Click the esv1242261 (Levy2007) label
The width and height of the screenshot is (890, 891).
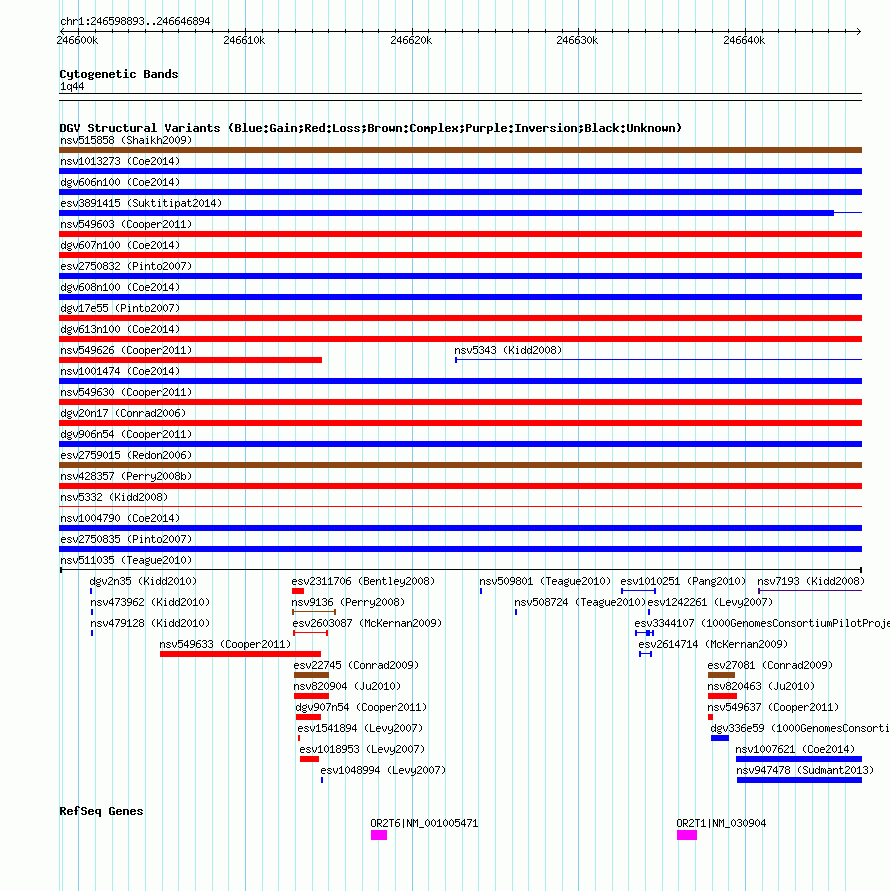point(710,603)
